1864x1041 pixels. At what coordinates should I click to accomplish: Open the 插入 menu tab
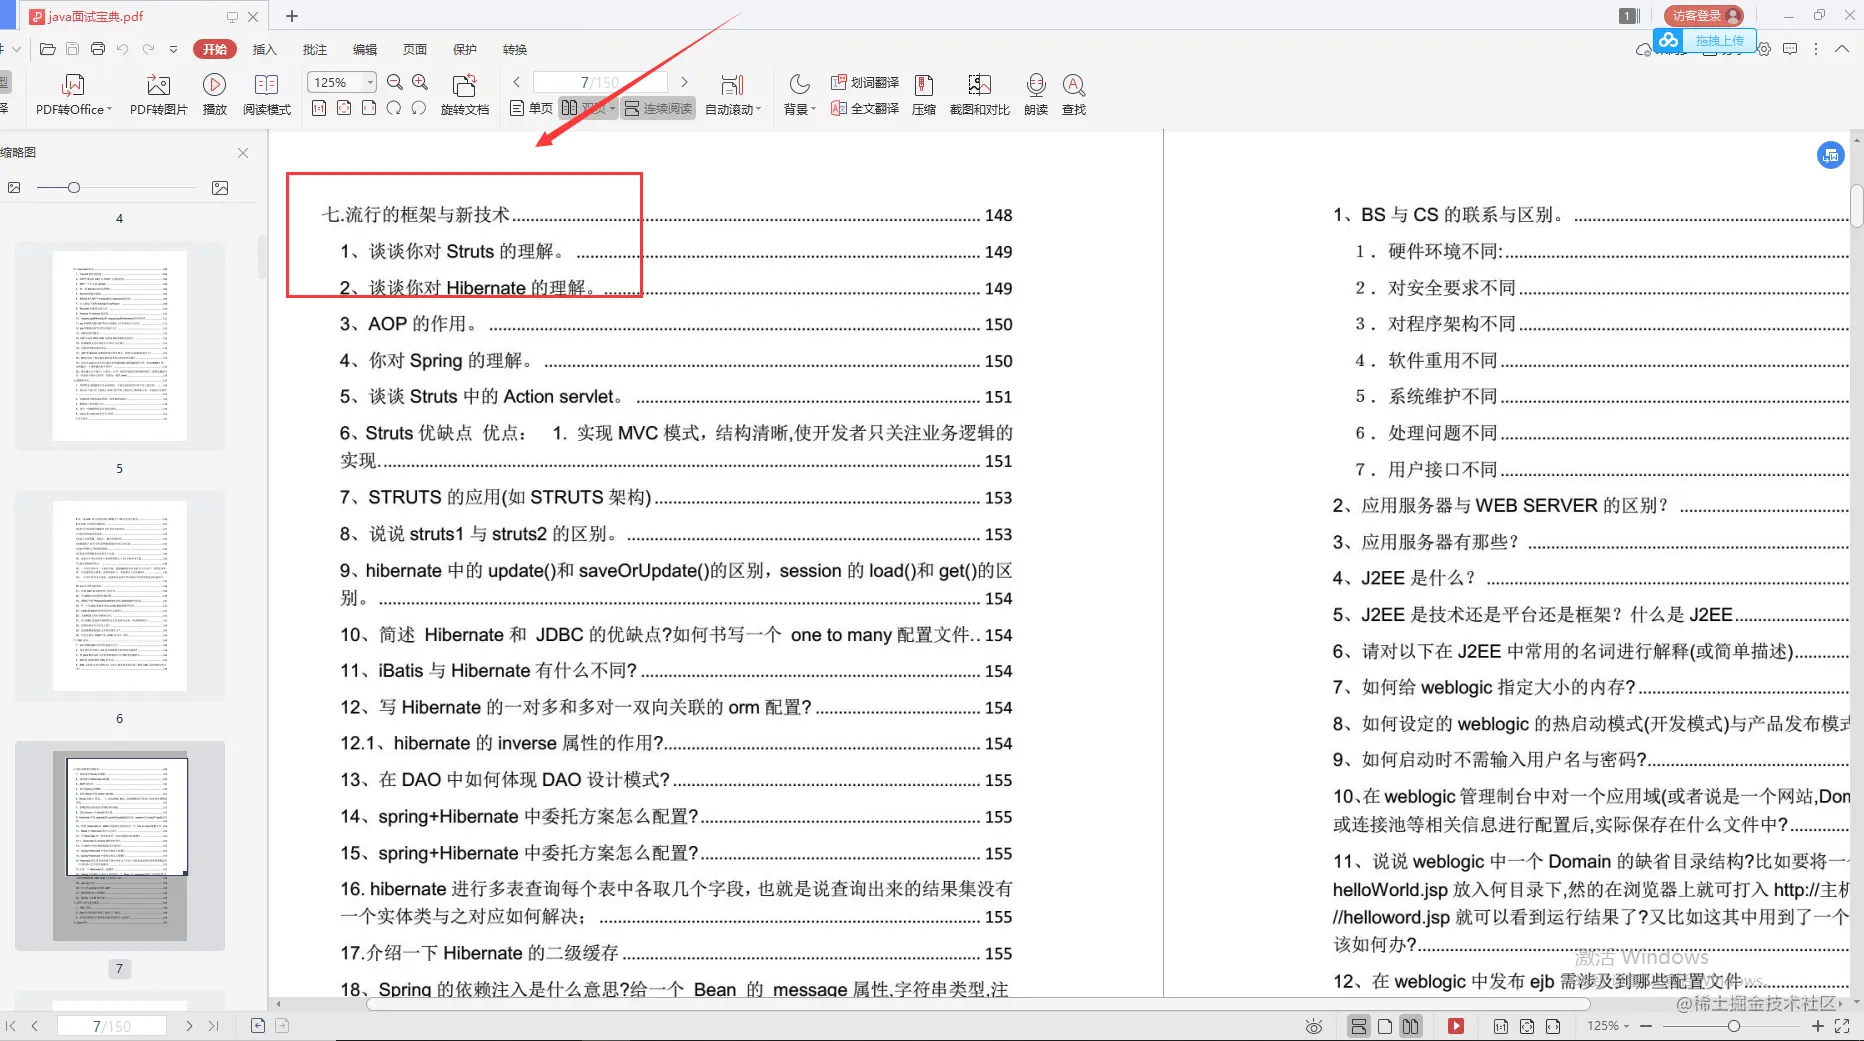click(264, 49)
